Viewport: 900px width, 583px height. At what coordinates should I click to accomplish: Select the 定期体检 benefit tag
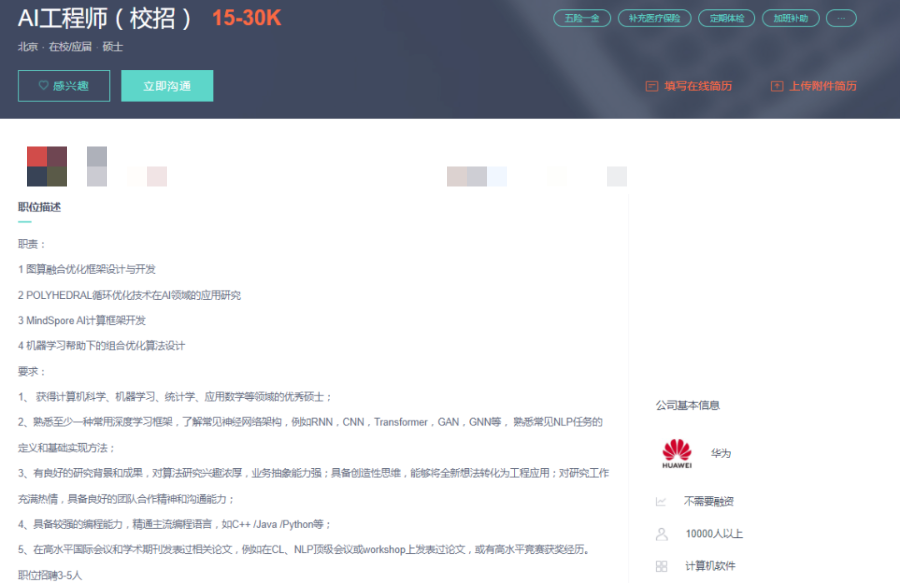(x=727, y=18)
